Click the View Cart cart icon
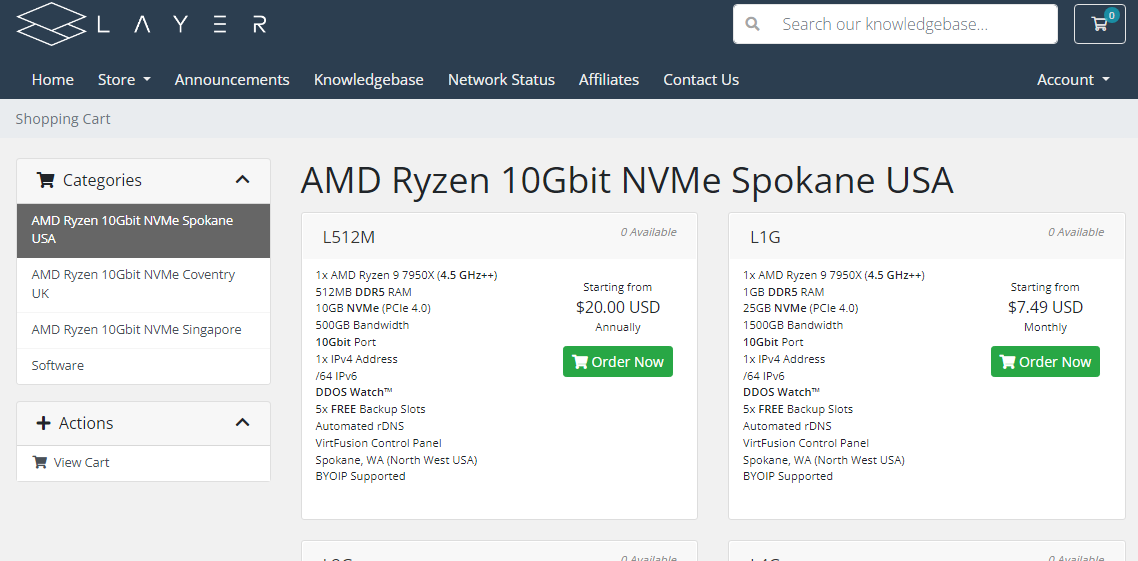The image size is (1138, 561). click(40, 462)
